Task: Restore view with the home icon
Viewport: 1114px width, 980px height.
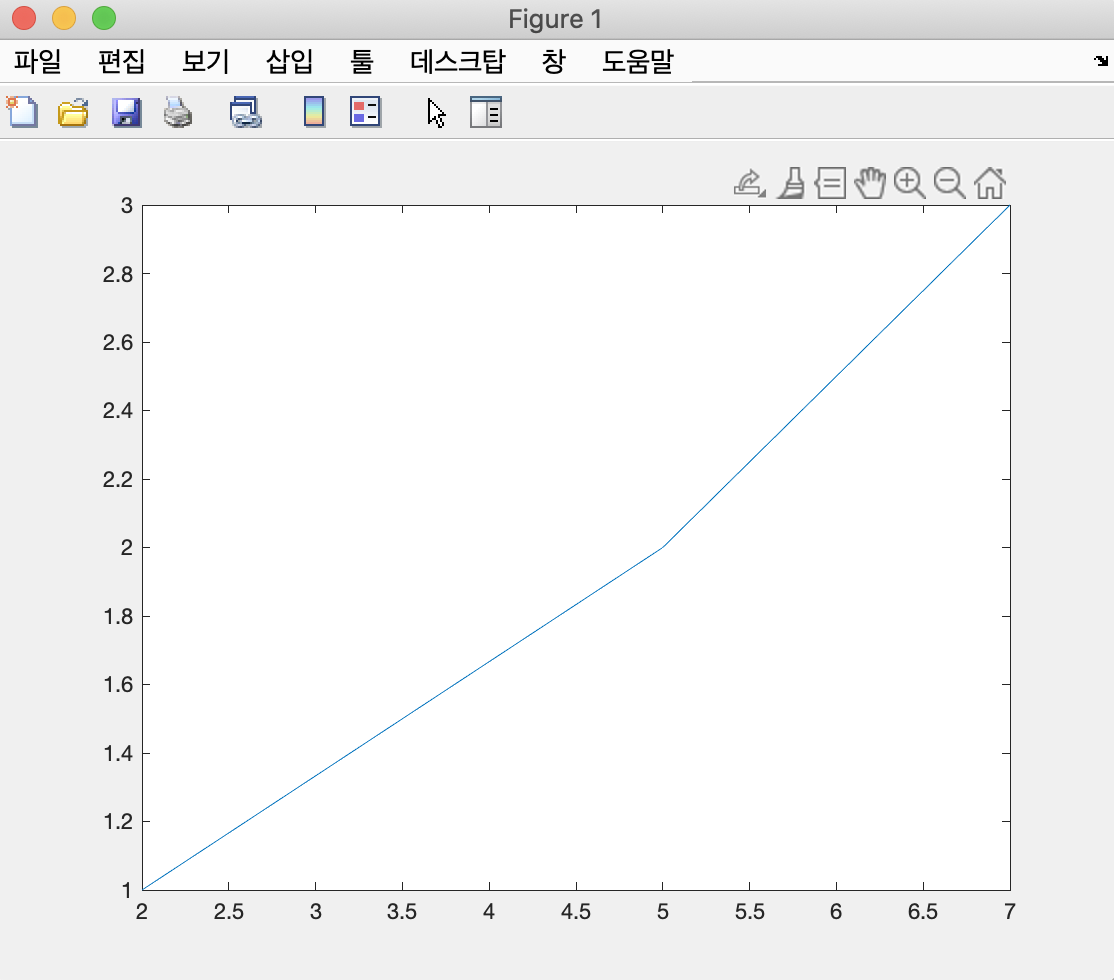Action: coord(990,183)
